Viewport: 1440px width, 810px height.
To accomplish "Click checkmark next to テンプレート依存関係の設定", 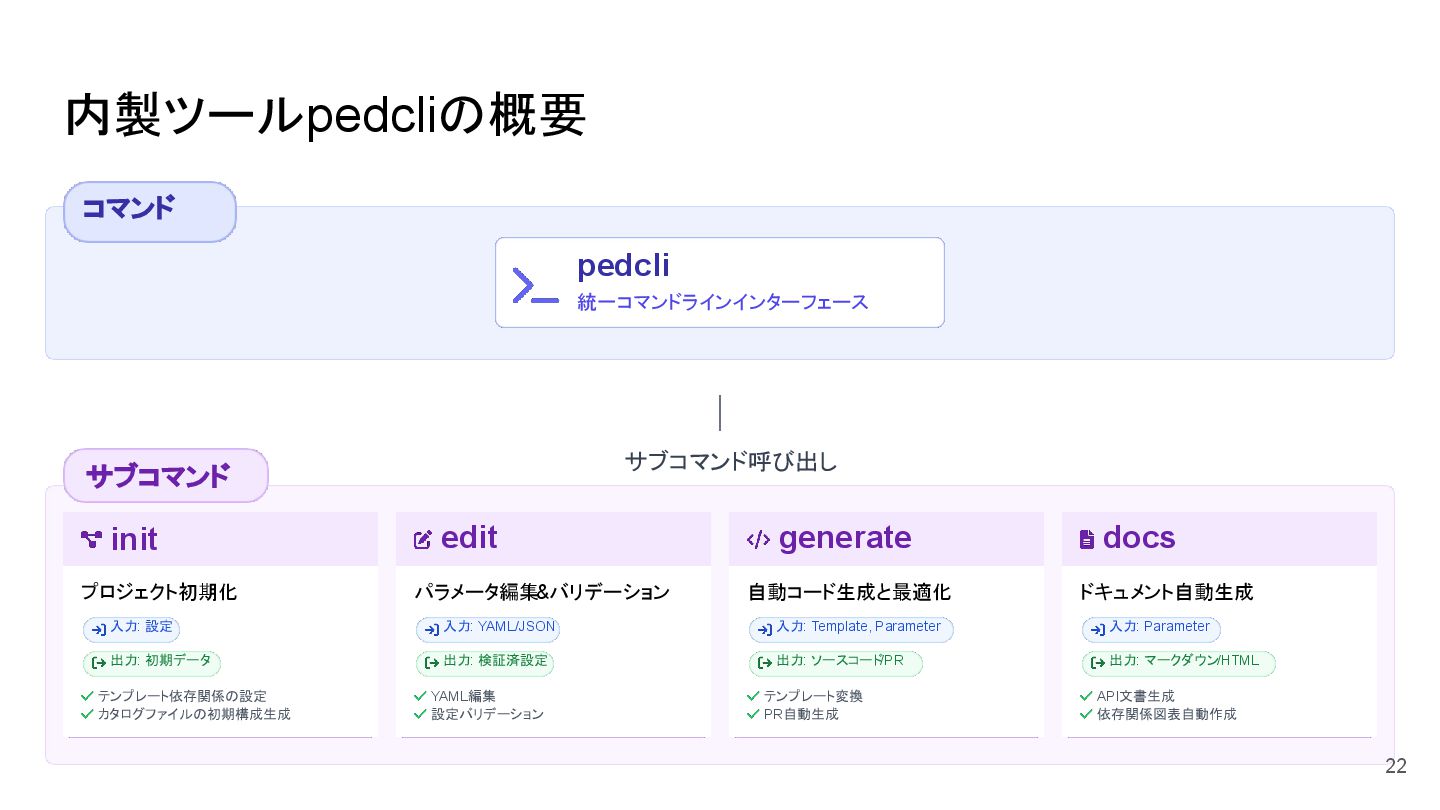I will pyautogui.click(x=87, y=696).
